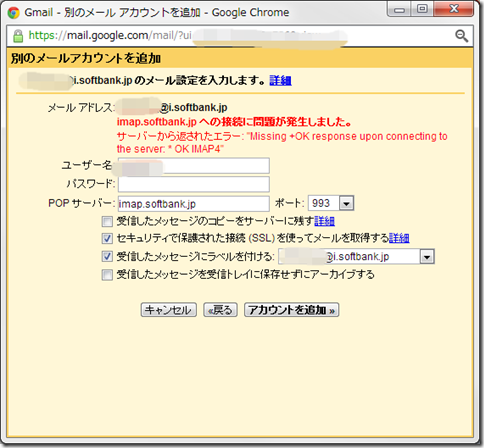
Task: Click the 'the server: * OK IMAP4' error line
Action: [x=170, y=149]
